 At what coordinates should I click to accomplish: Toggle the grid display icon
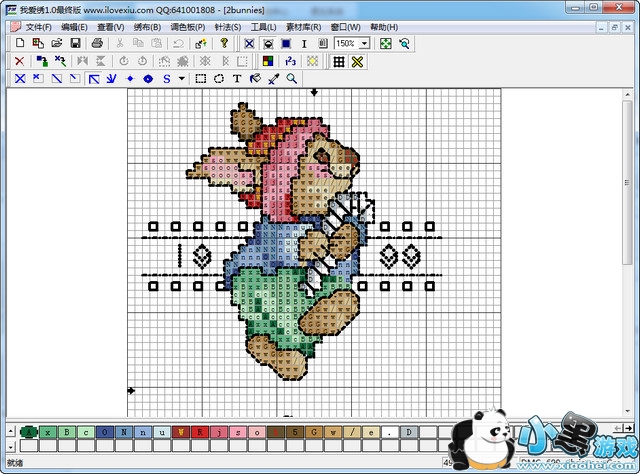[x=339, y=62]
